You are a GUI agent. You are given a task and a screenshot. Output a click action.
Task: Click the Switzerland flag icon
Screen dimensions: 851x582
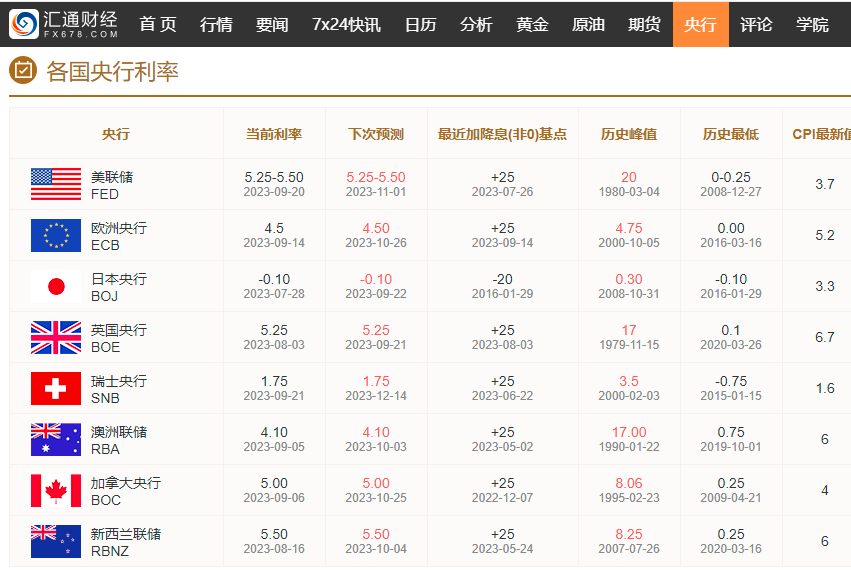point(56,388)
